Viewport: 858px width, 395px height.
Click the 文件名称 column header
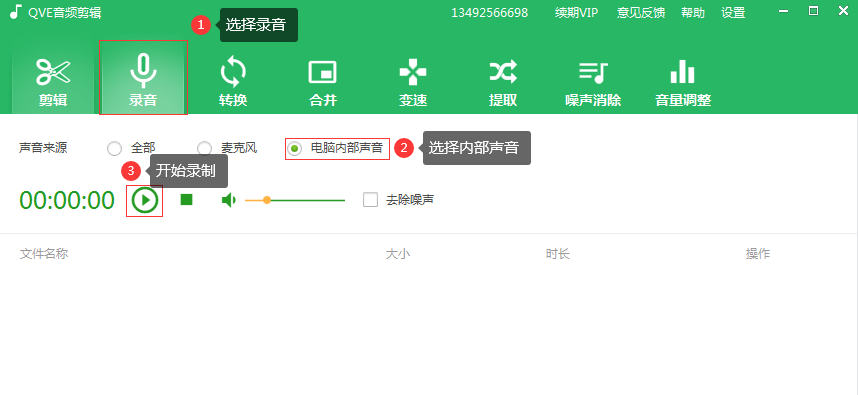coord(44,254)
